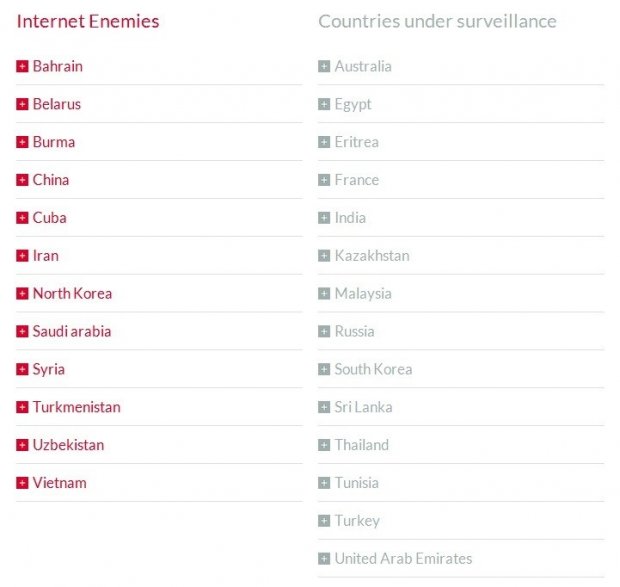Expand Turkey using its plus icon
Screen dimensions: 620x587
(x=324, y=521)
